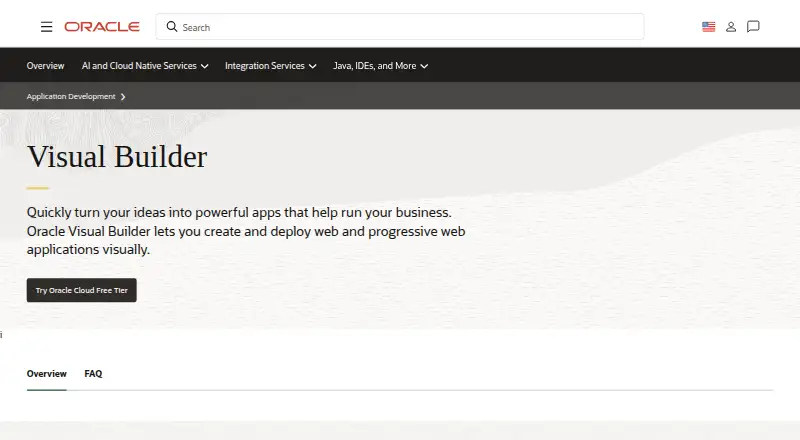The width and height of the screenshot is (800, 440).
Task: Click inside the Search field
Action: [x=400, y=27]
